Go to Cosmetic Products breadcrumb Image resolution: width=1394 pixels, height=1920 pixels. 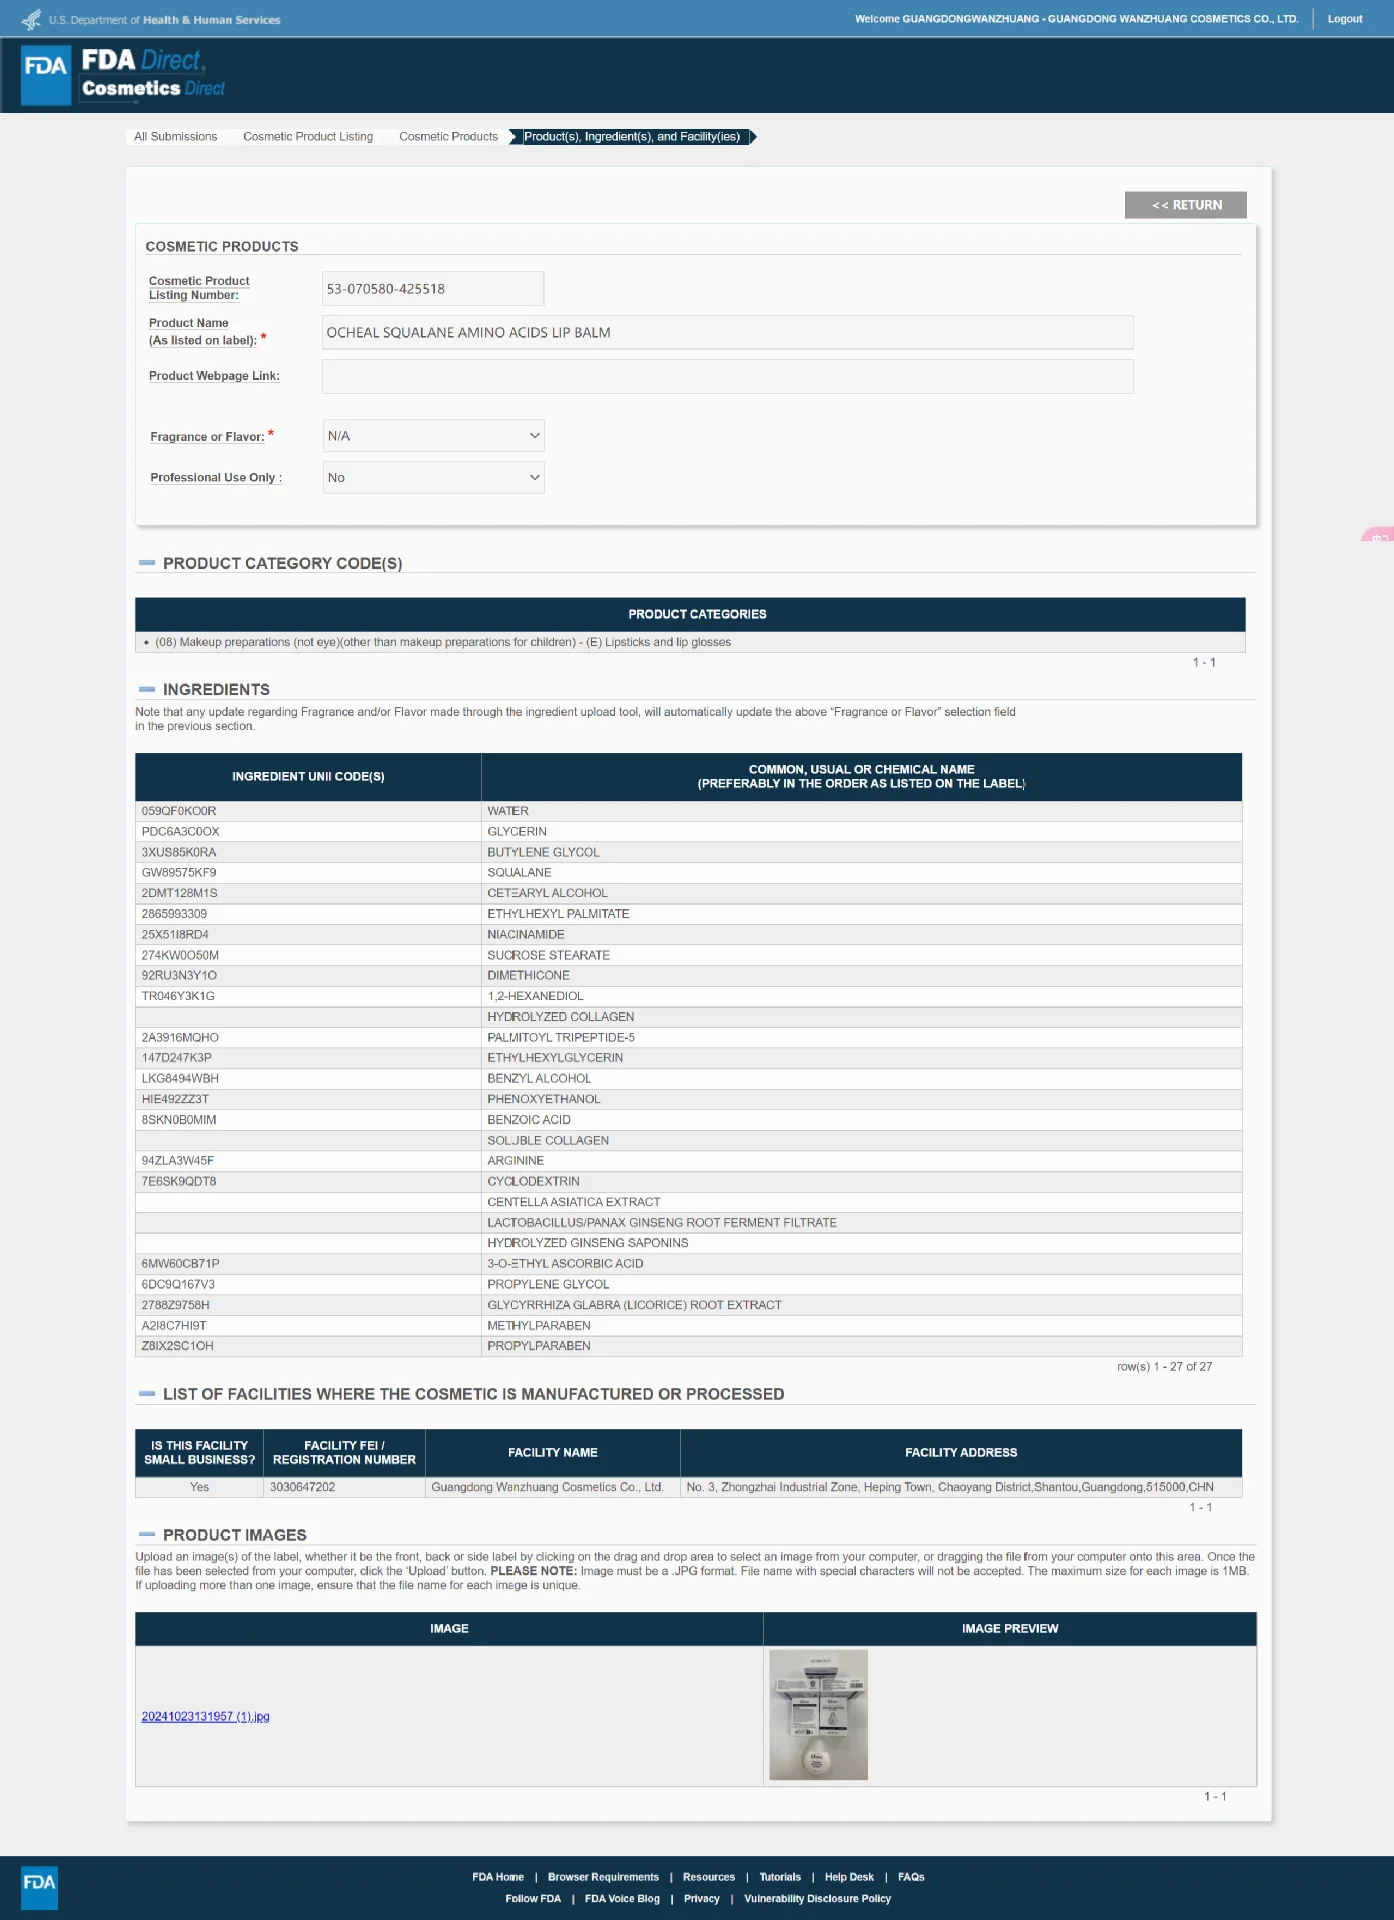point(448,137)
